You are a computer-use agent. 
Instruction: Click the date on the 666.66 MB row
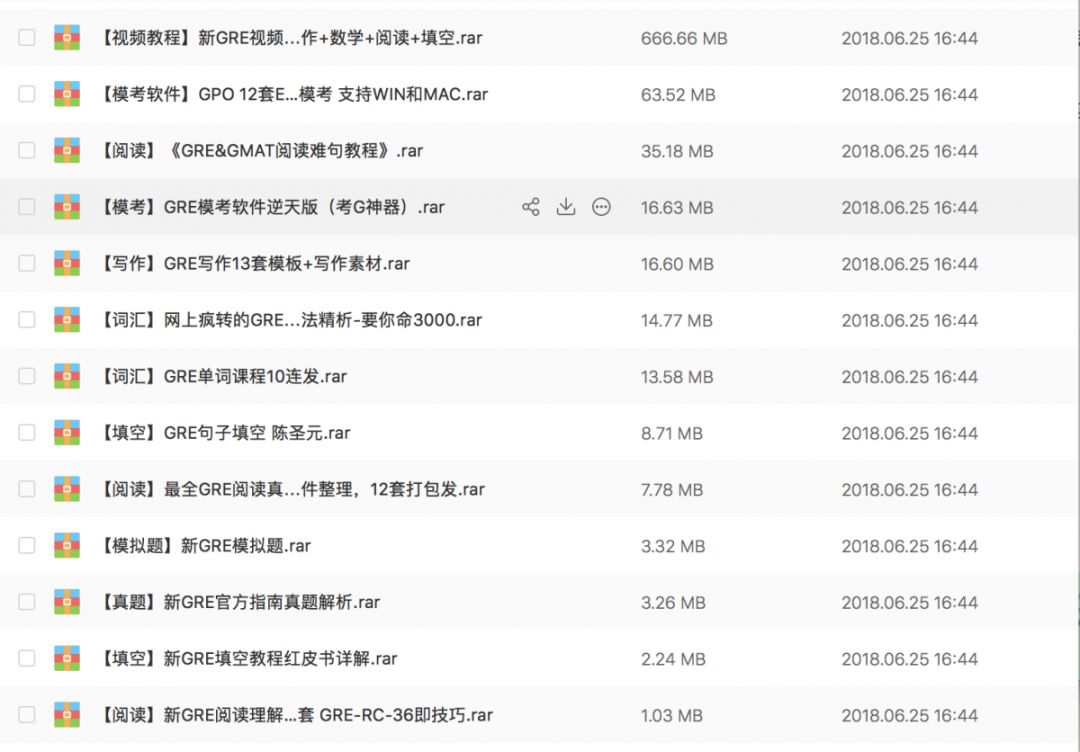[x=909, y=39]
